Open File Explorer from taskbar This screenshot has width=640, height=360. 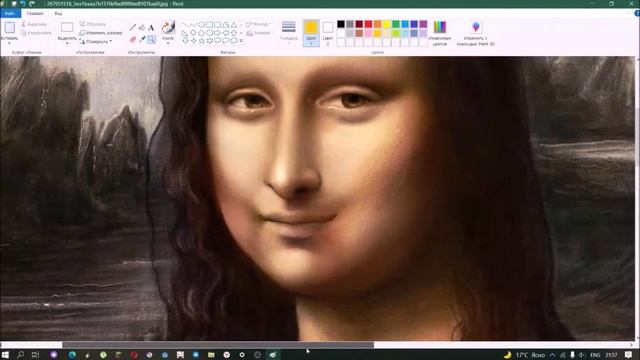[x=211, y=355]
